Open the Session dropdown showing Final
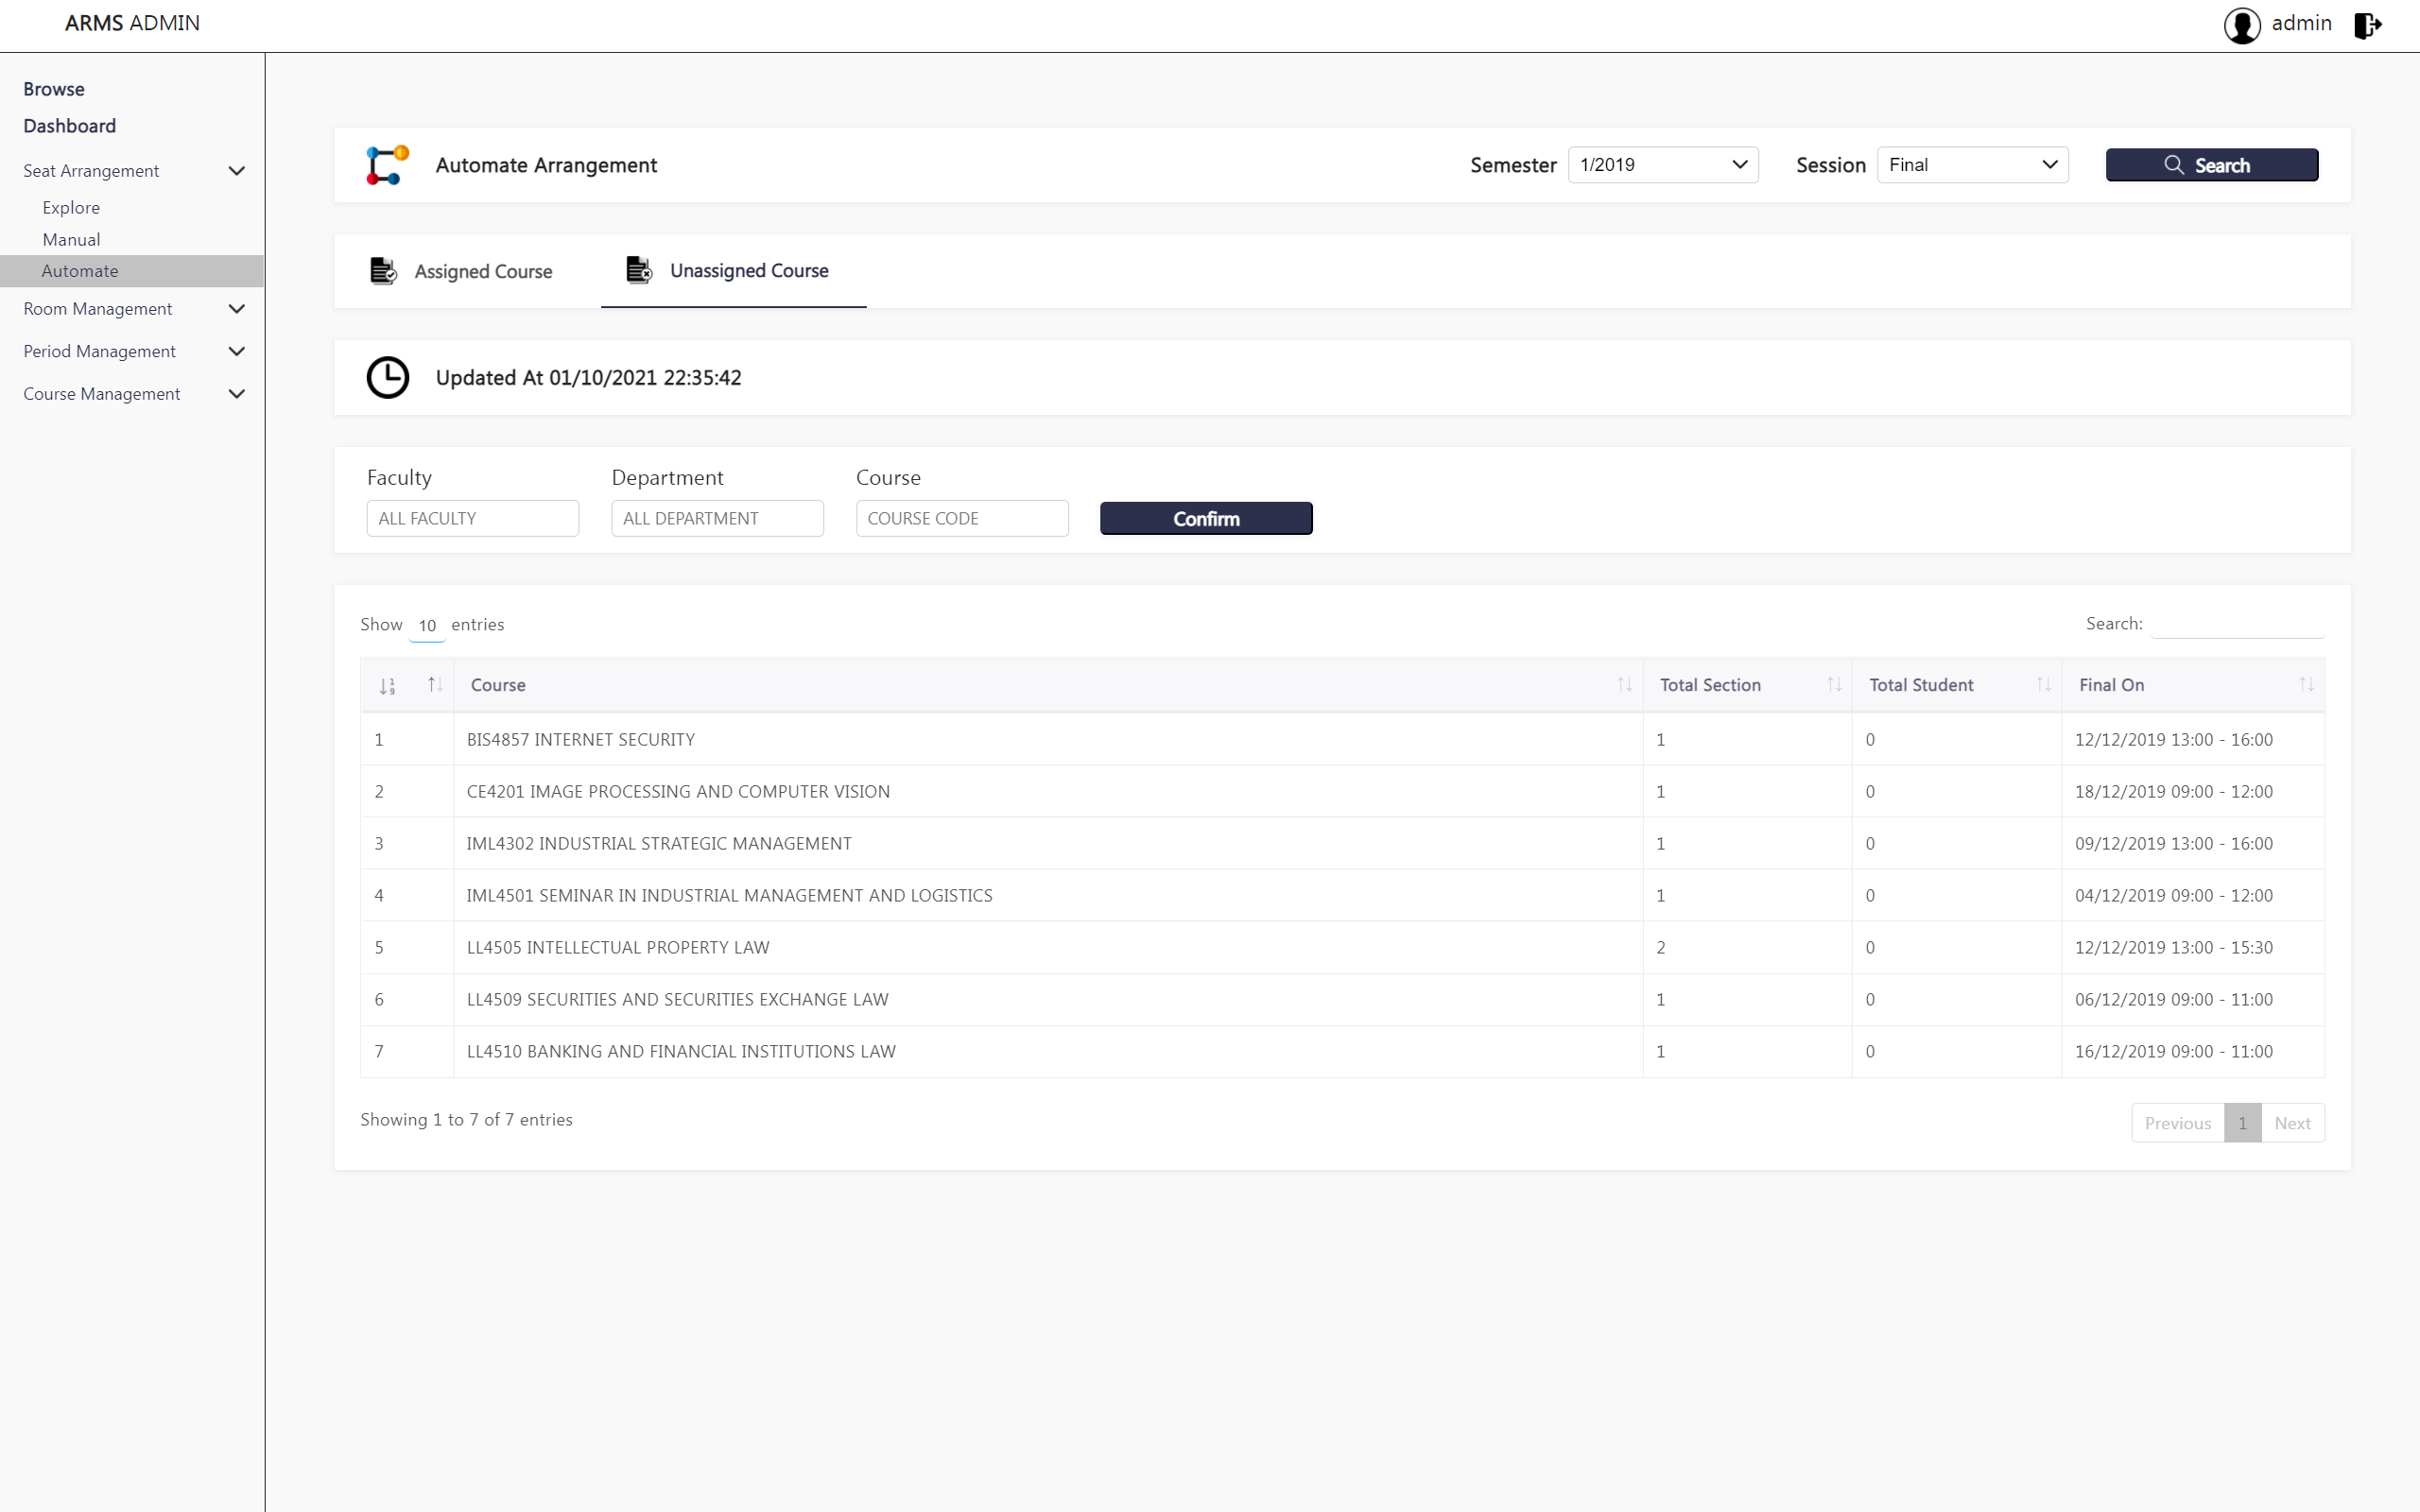The width and height of the screenshot is (2420, 1512). [x=1971, y=165]
